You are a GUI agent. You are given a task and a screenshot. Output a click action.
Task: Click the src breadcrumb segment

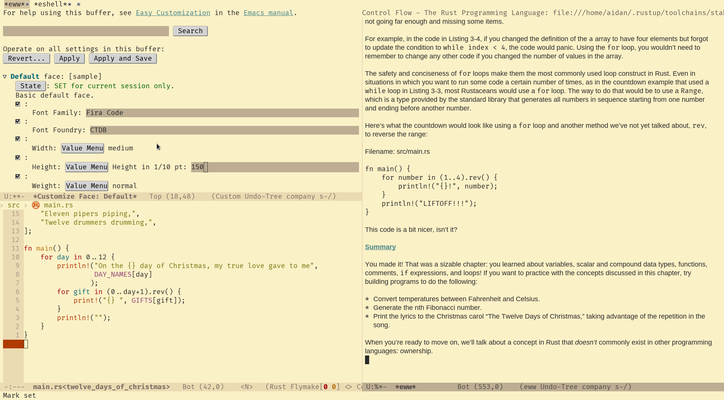[13, 205]
